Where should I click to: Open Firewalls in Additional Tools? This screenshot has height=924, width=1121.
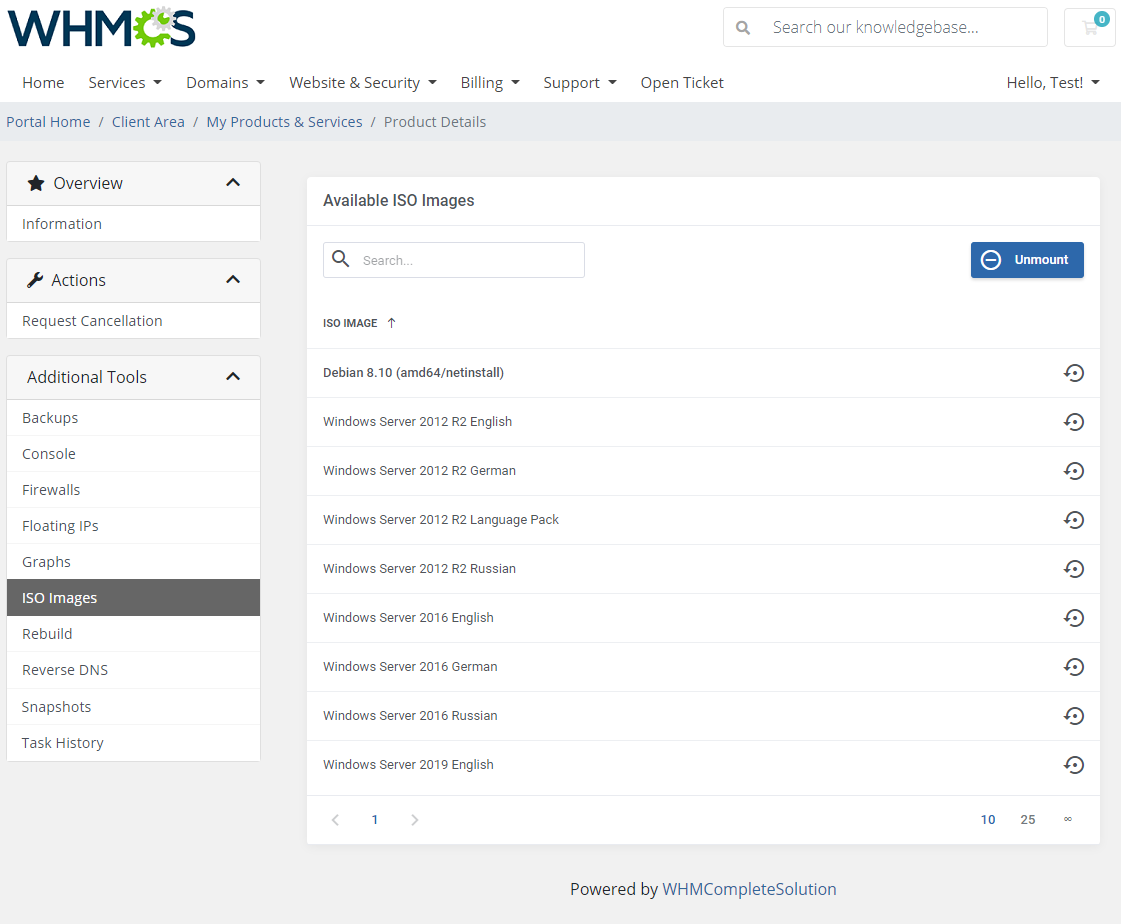point(133,490)
